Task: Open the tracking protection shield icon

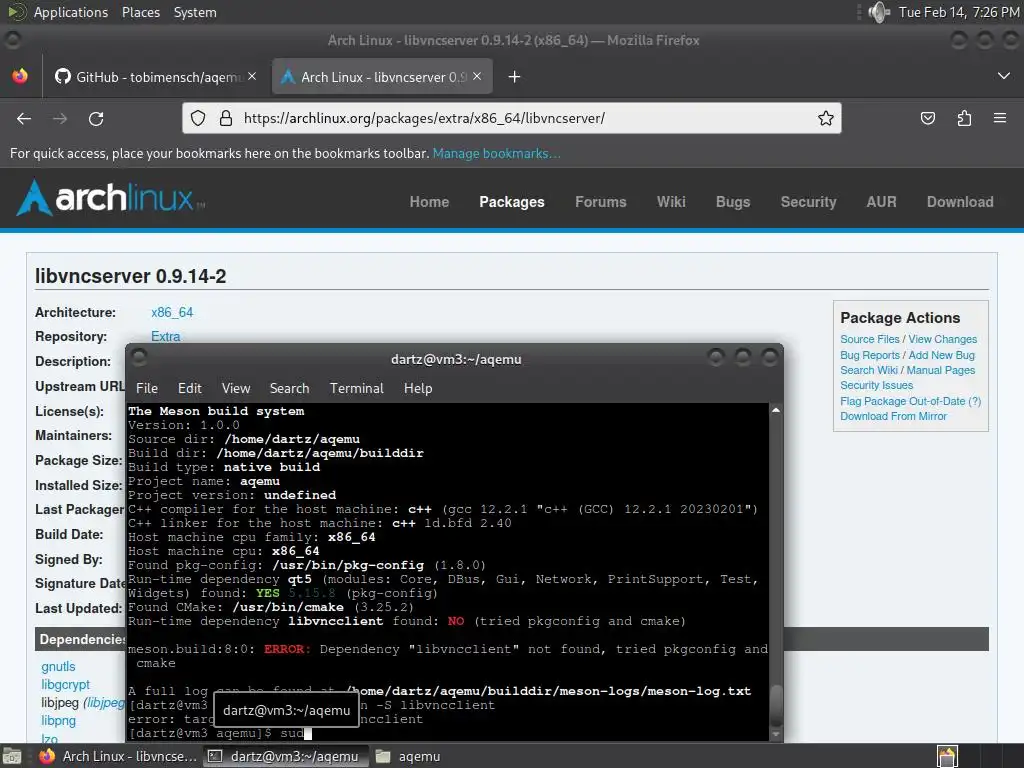Action: pos(198,118)
